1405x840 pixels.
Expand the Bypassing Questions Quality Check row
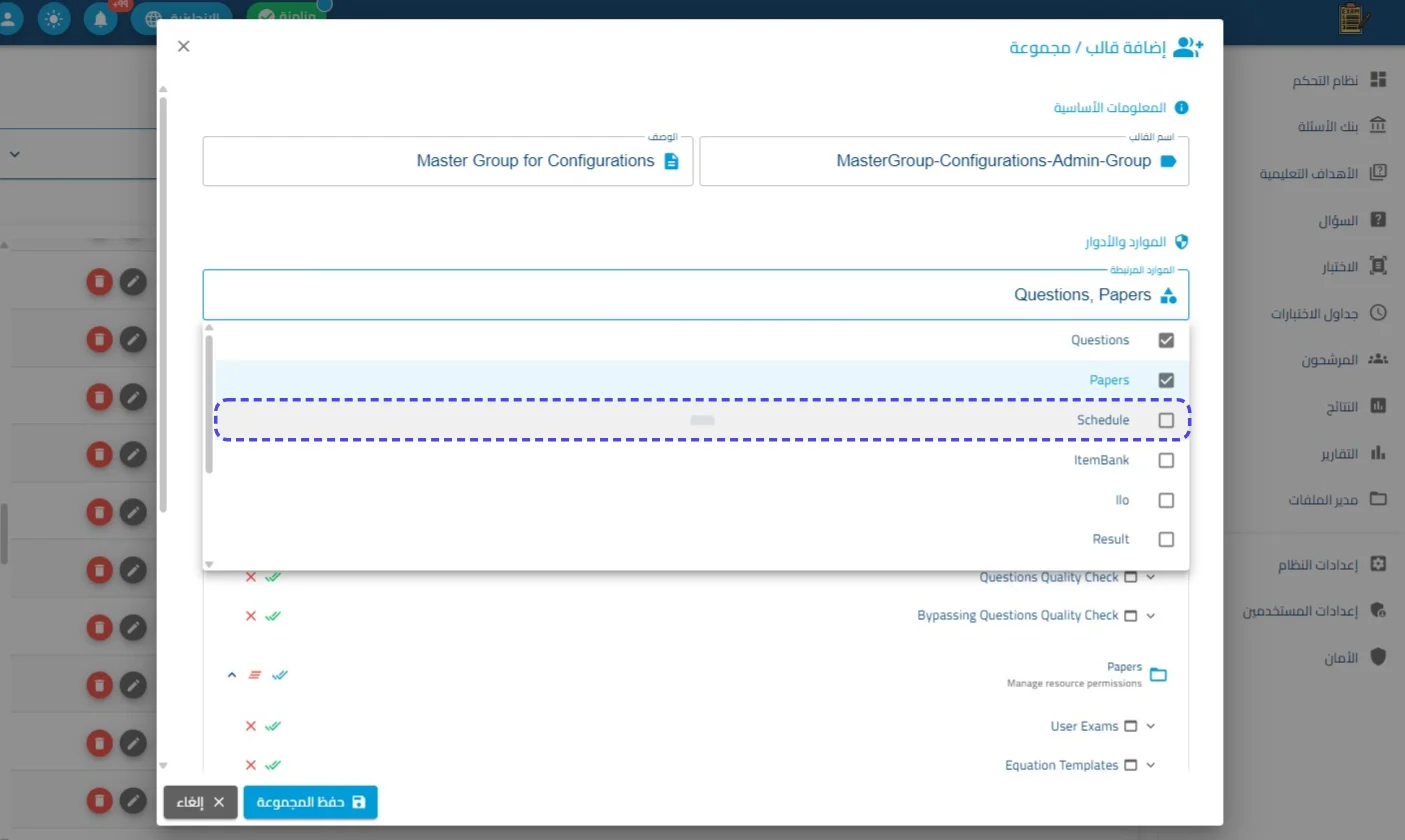click(x=1150, y=615)
